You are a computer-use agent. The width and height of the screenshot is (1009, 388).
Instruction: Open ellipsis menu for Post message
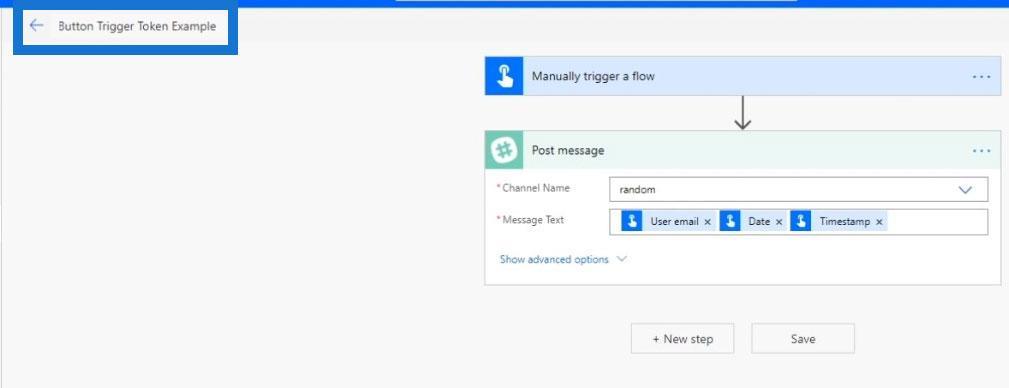point(981,151)
